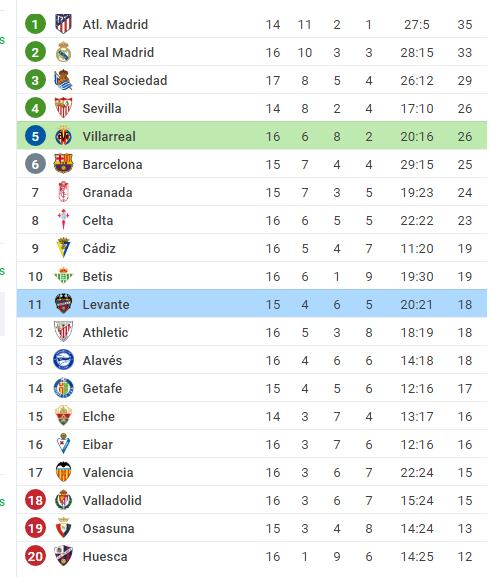Click the green position 1 badge
Viewport: 490px width, 577px height.
point(35,24)
